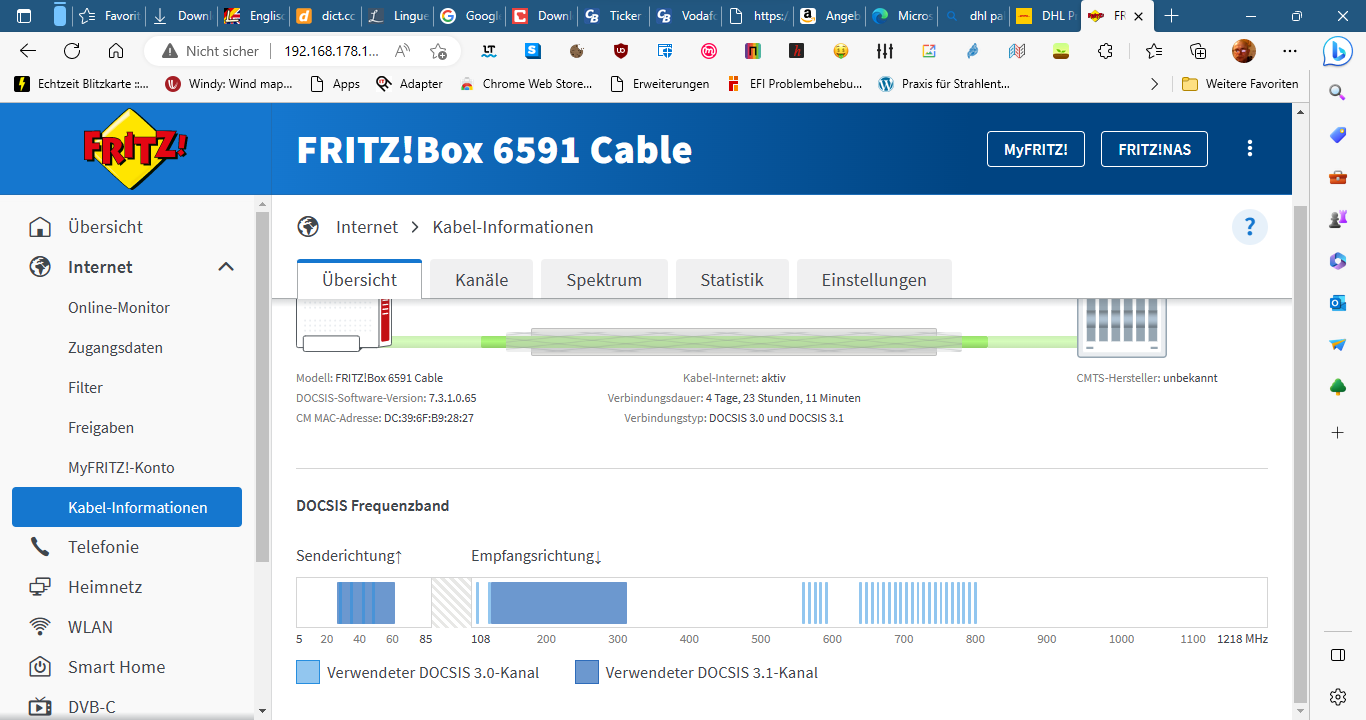The width and height of the screenshot is (1366, 720).
Task: Switch to the Google browser tab
Action: pos(468,16)
